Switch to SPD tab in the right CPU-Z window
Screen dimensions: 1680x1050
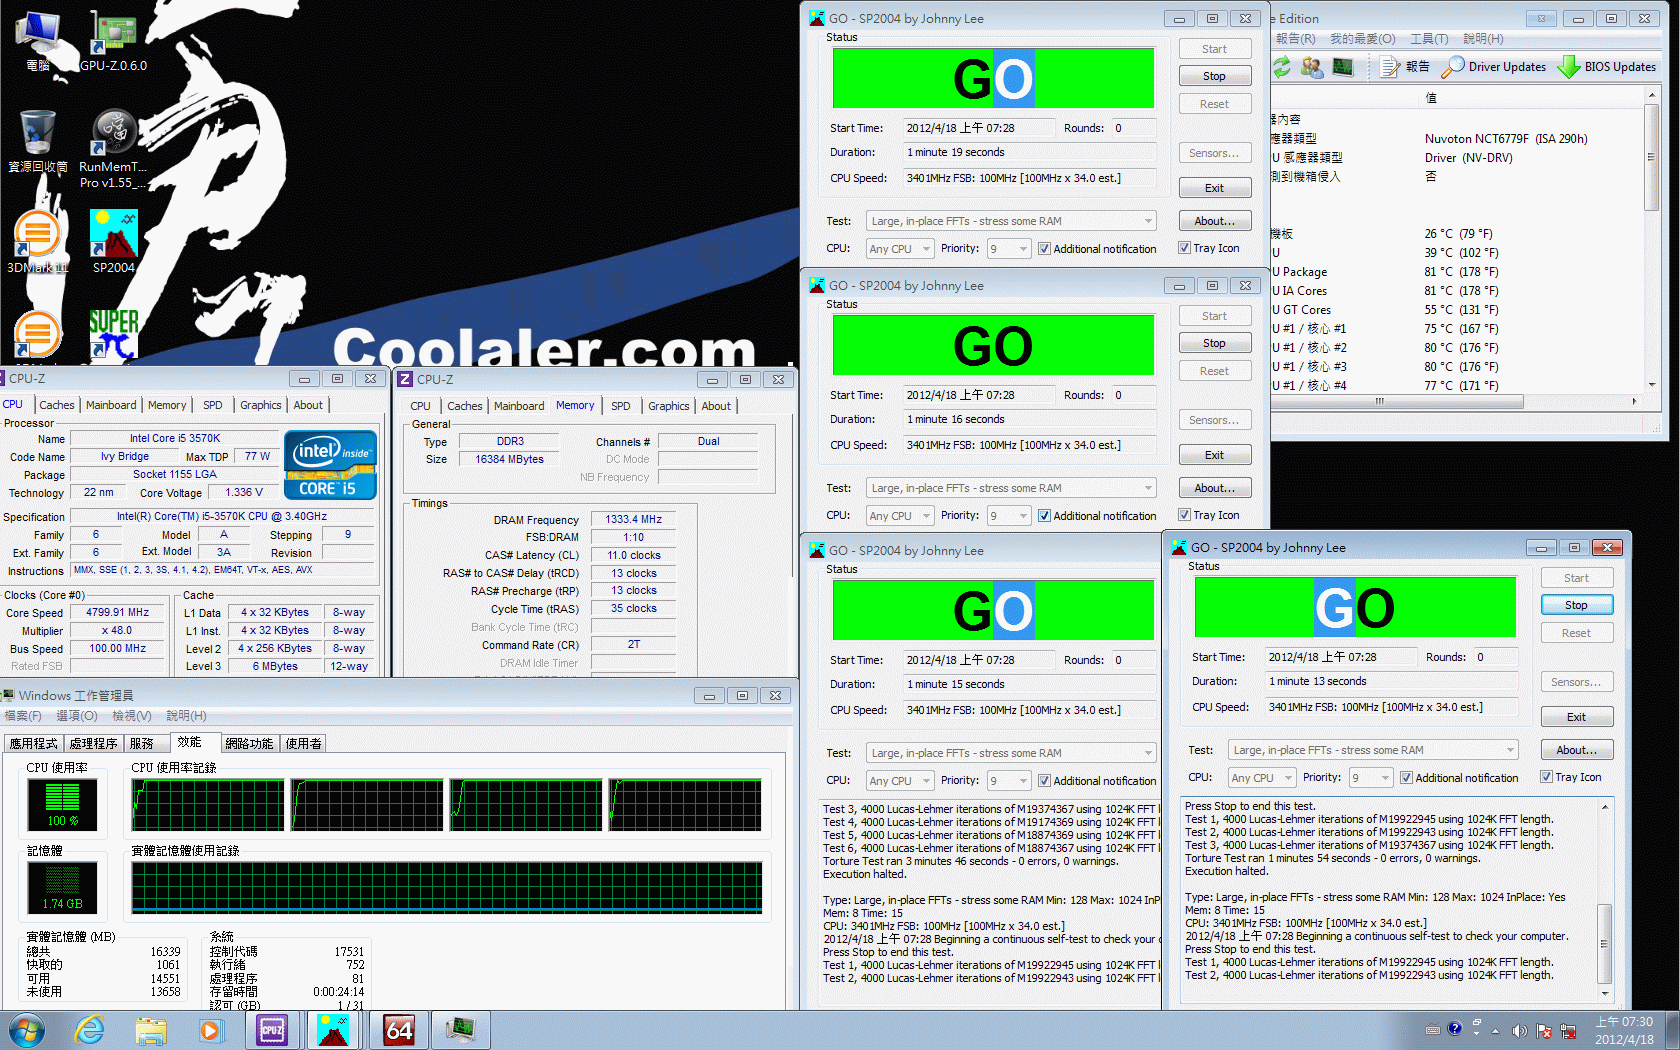pos(621,406)
